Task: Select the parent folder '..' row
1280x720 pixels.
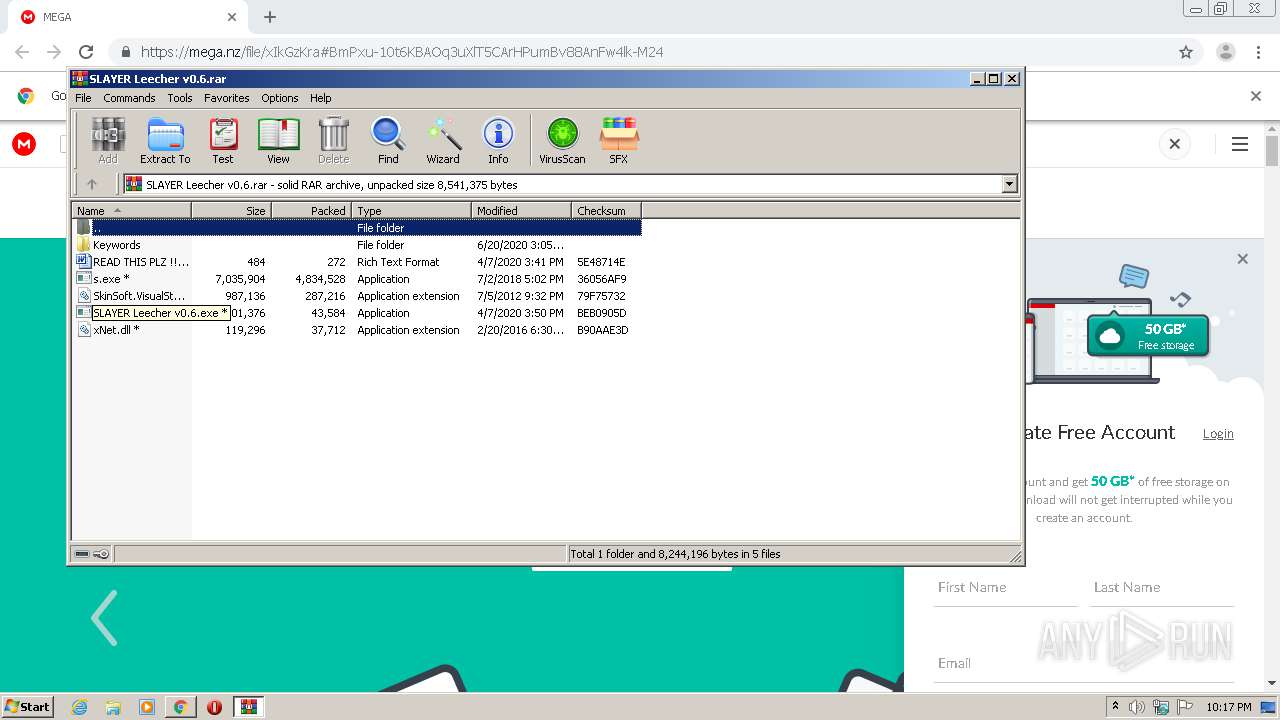Action: 357,228
